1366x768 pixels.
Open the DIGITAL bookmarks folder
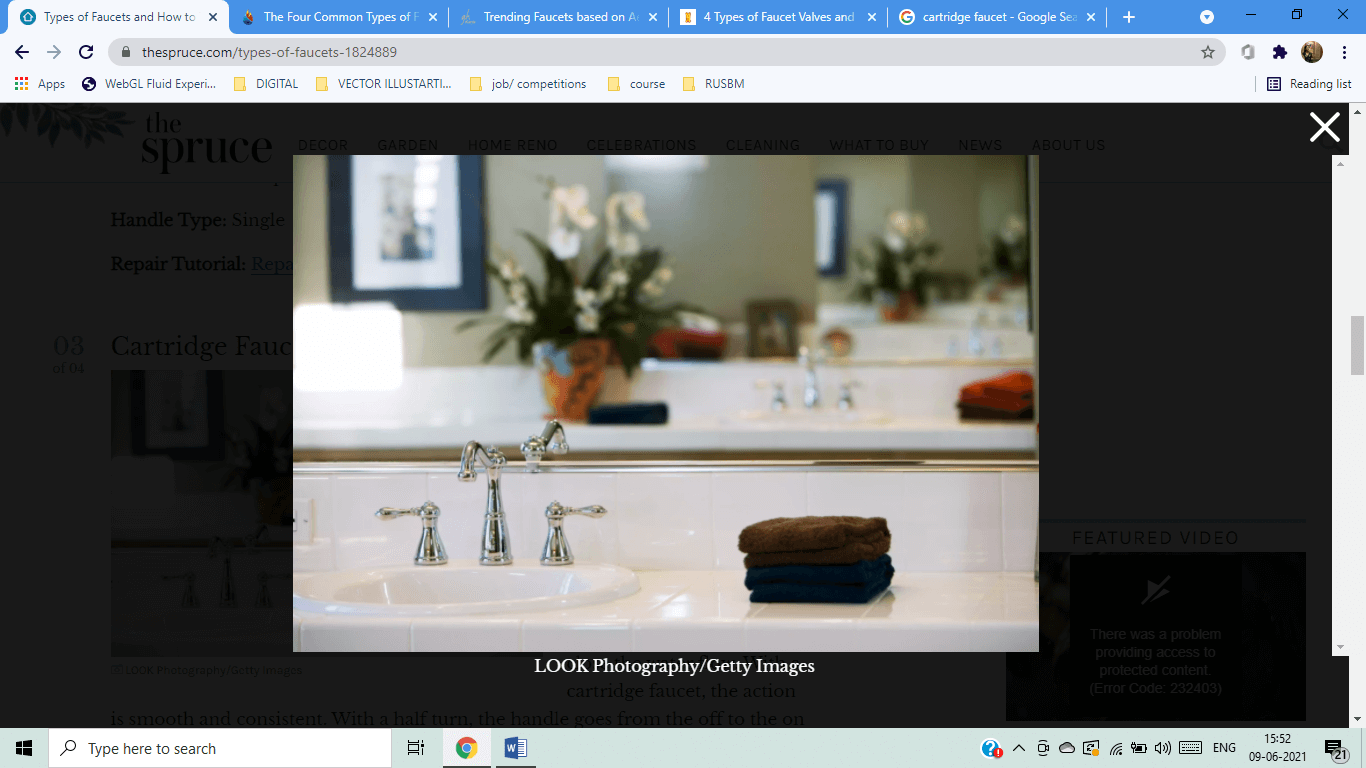pyautogui.click(x=266, y=84)
